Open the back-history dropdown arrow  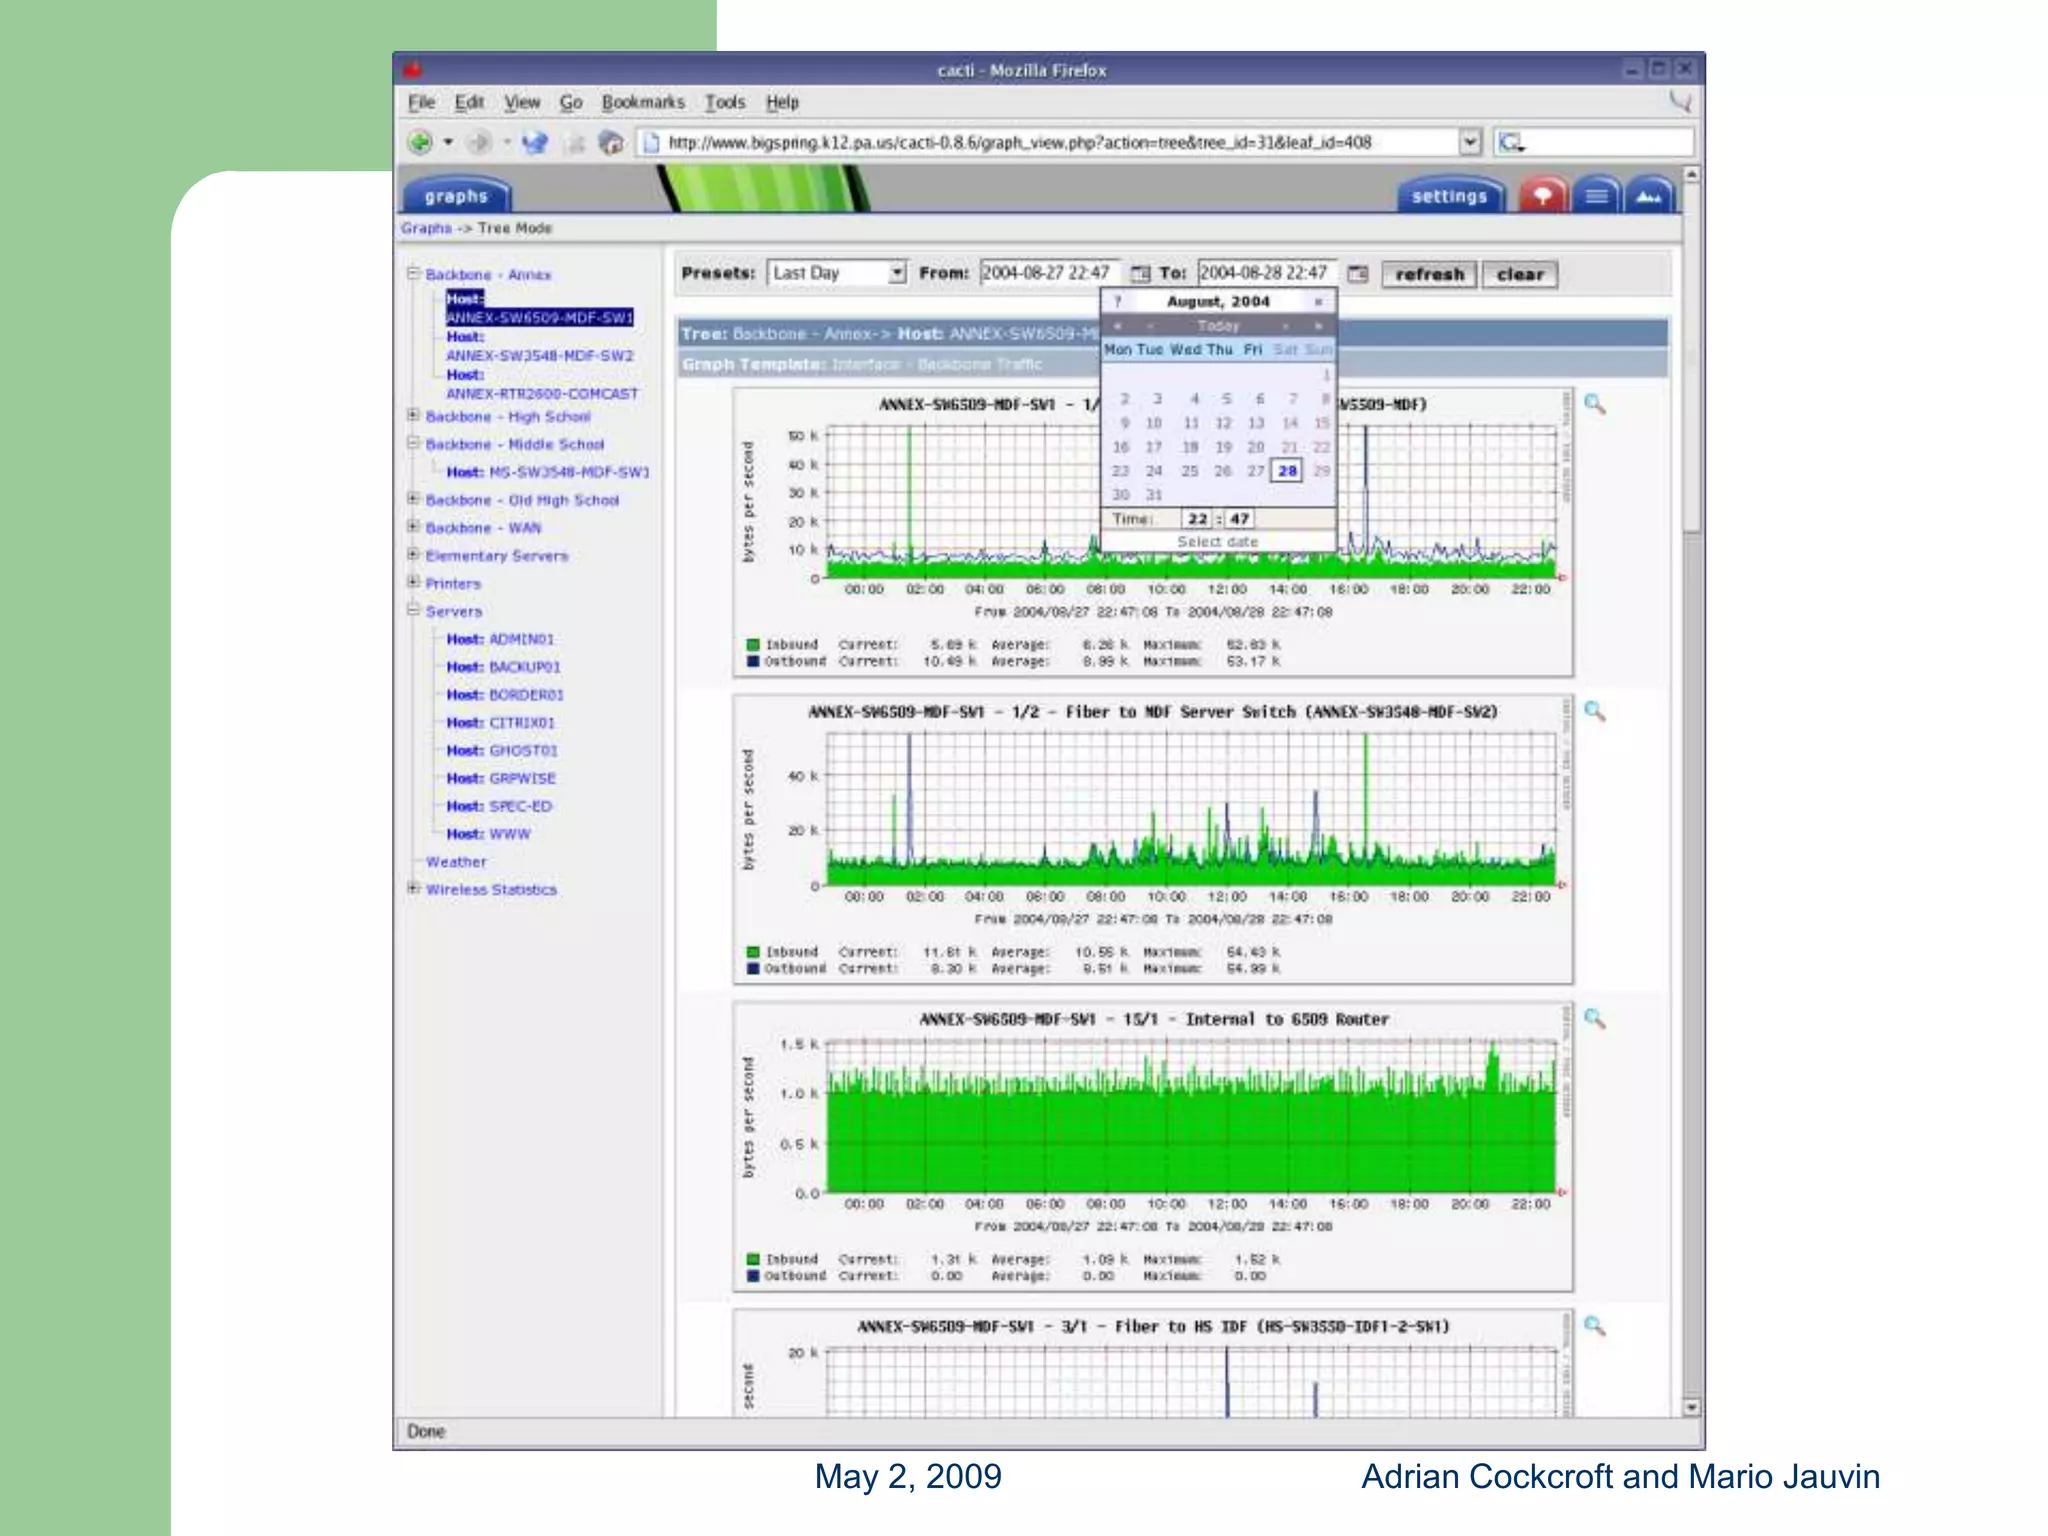pyautogui.click(x=448, y=143)
